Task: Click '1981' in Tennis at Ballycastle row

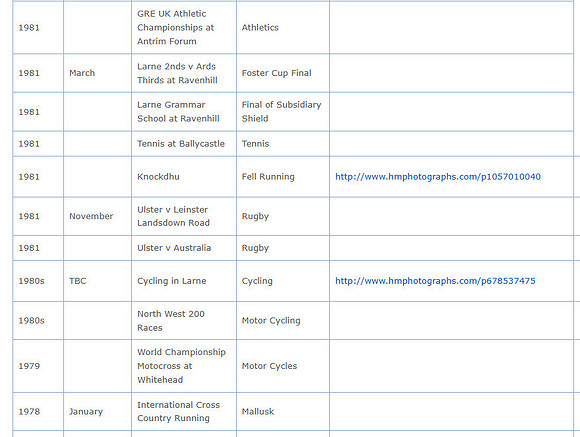Action: pyautogui.click(x=38, y=144)
